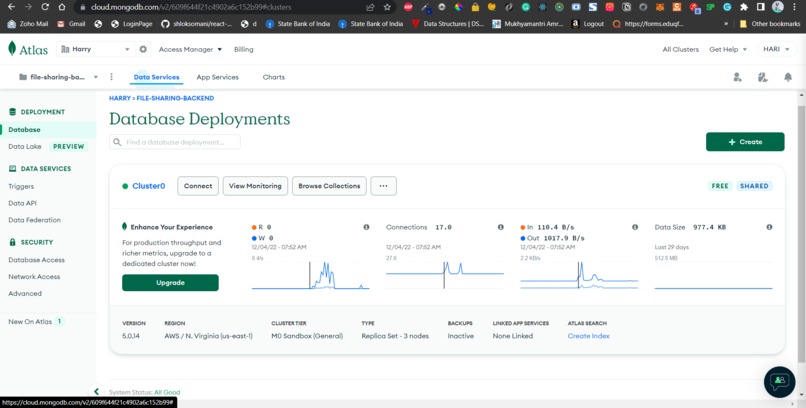Click the green Upgrade button
The image size is (806, 408).
170,283
